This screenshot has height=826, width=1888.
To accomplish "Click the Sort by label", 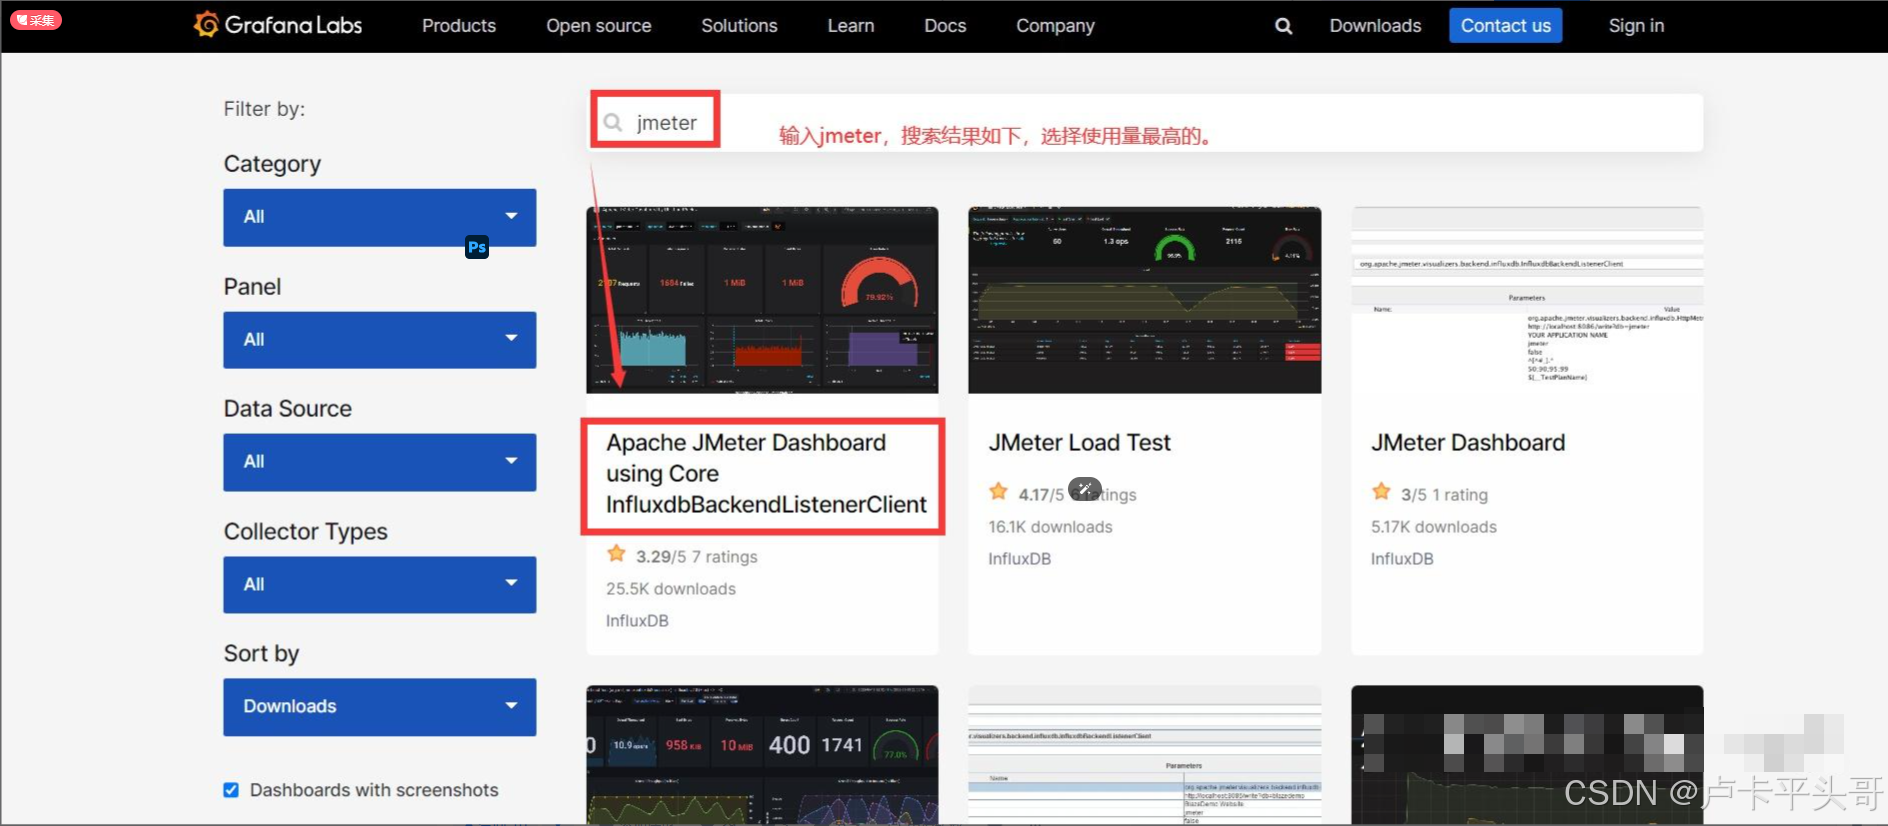I will pyautogui.click(x=261, y=654).
